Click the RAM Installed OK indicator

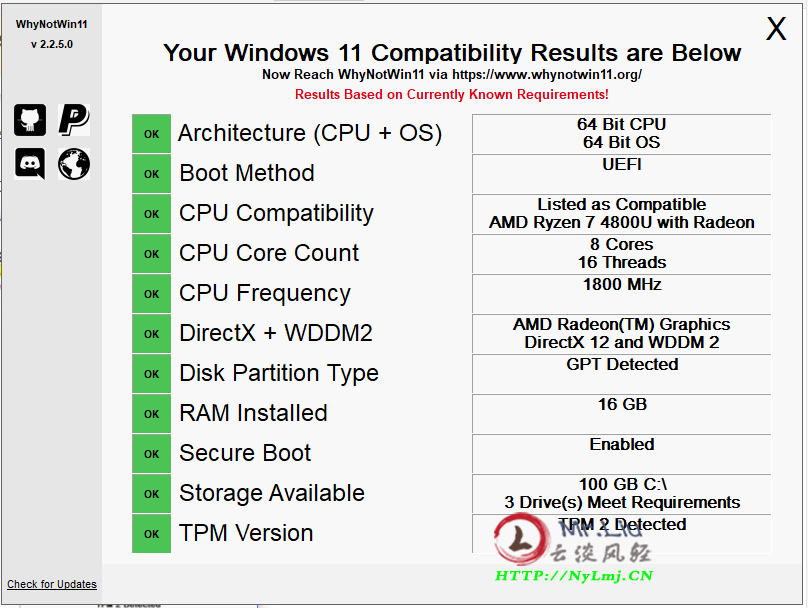click(x=152, y=414)
